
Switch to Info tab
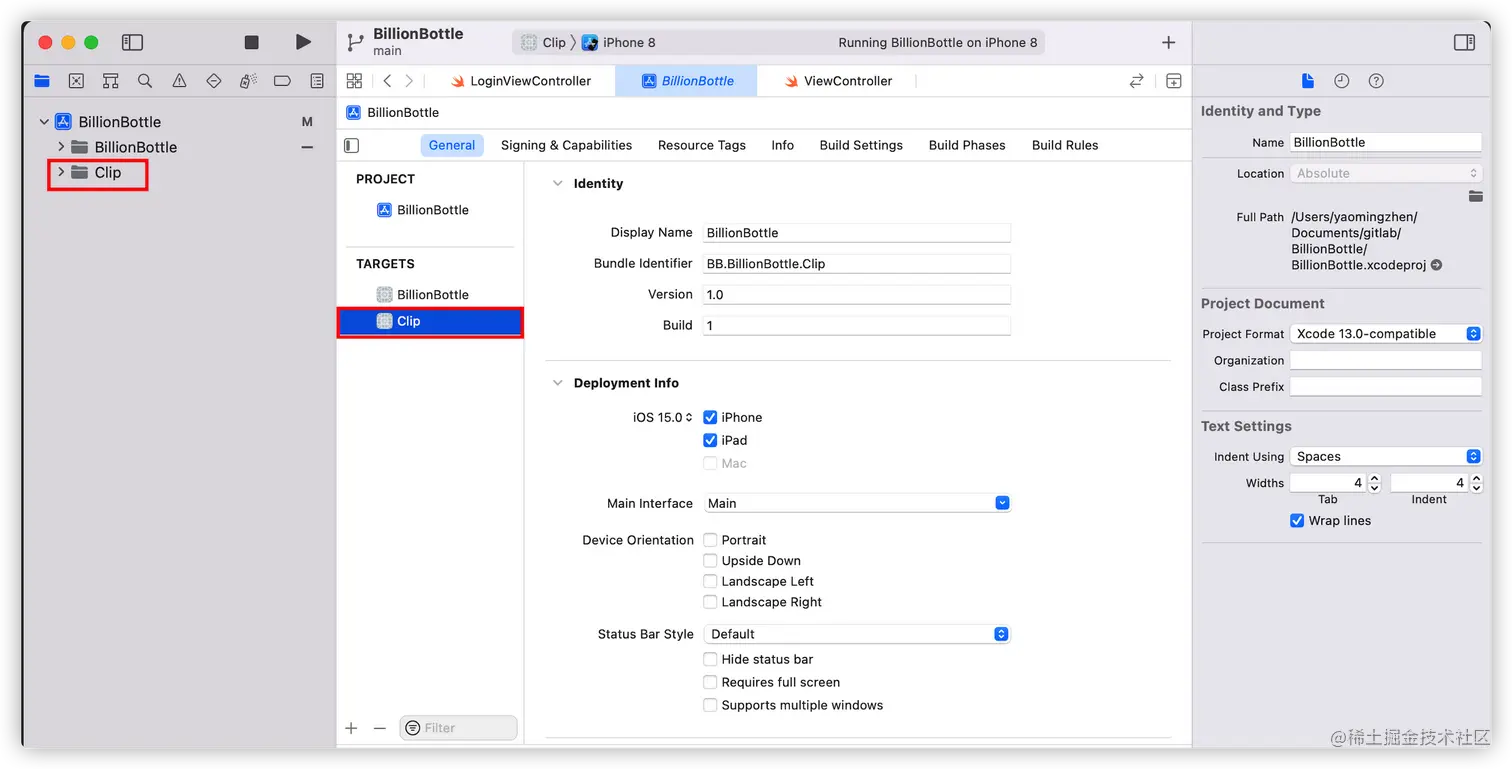[x=782, y=145]
